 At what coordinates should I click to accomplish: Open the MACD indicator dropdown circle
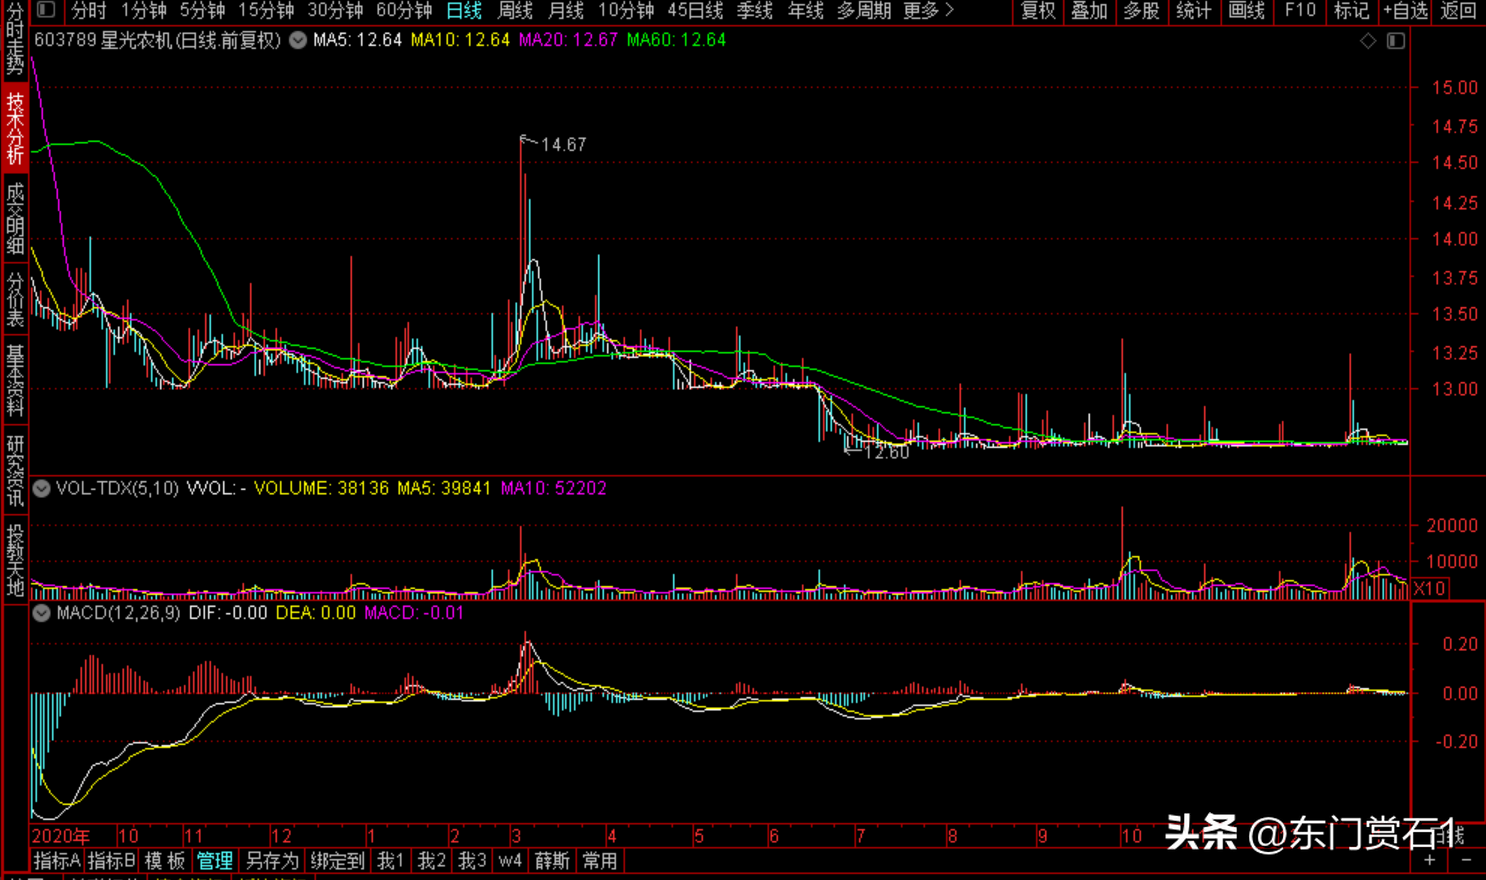pyautogui.click(x=42, y=613)
